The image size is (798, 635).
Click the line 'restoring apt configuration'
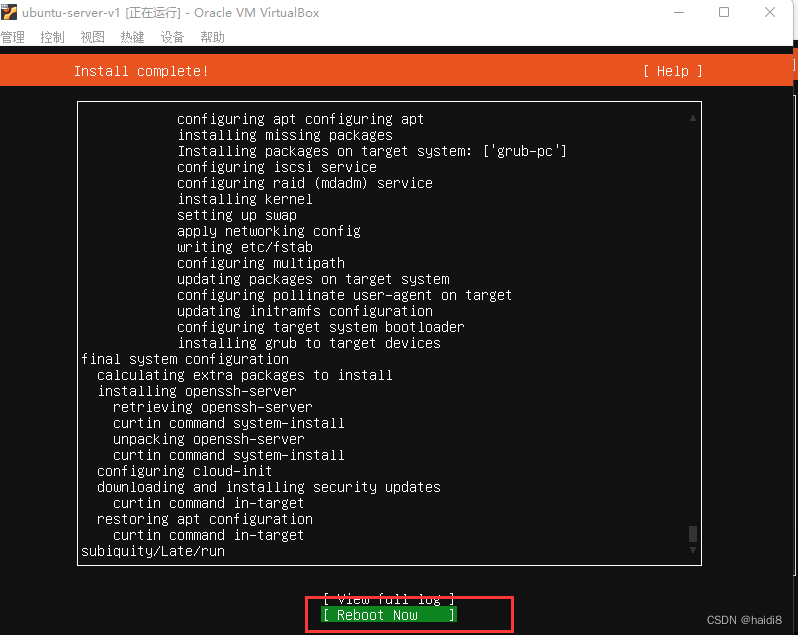205,519
